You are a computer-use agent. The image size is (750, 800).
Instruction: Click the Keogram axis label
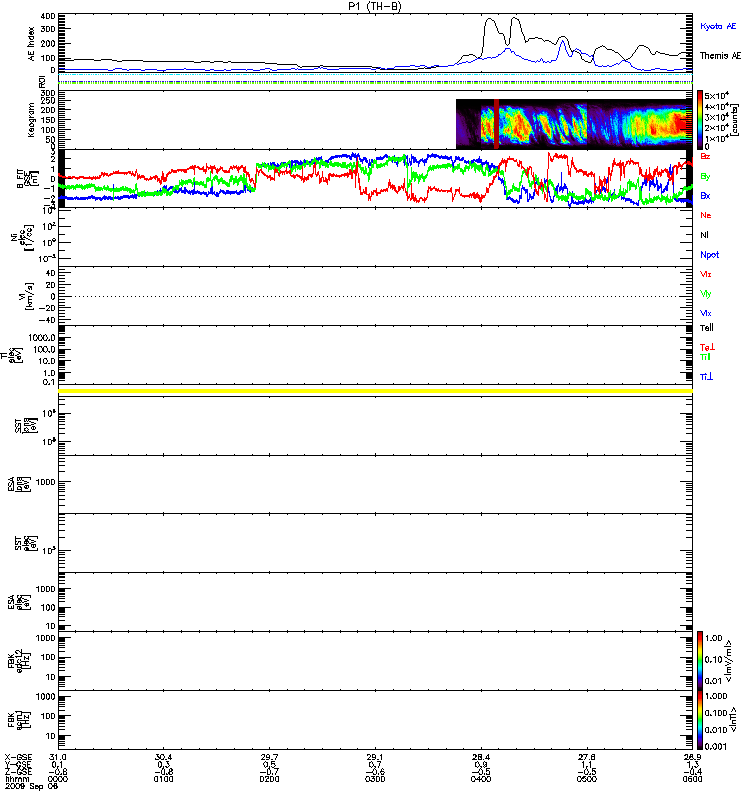pos(32,120)
